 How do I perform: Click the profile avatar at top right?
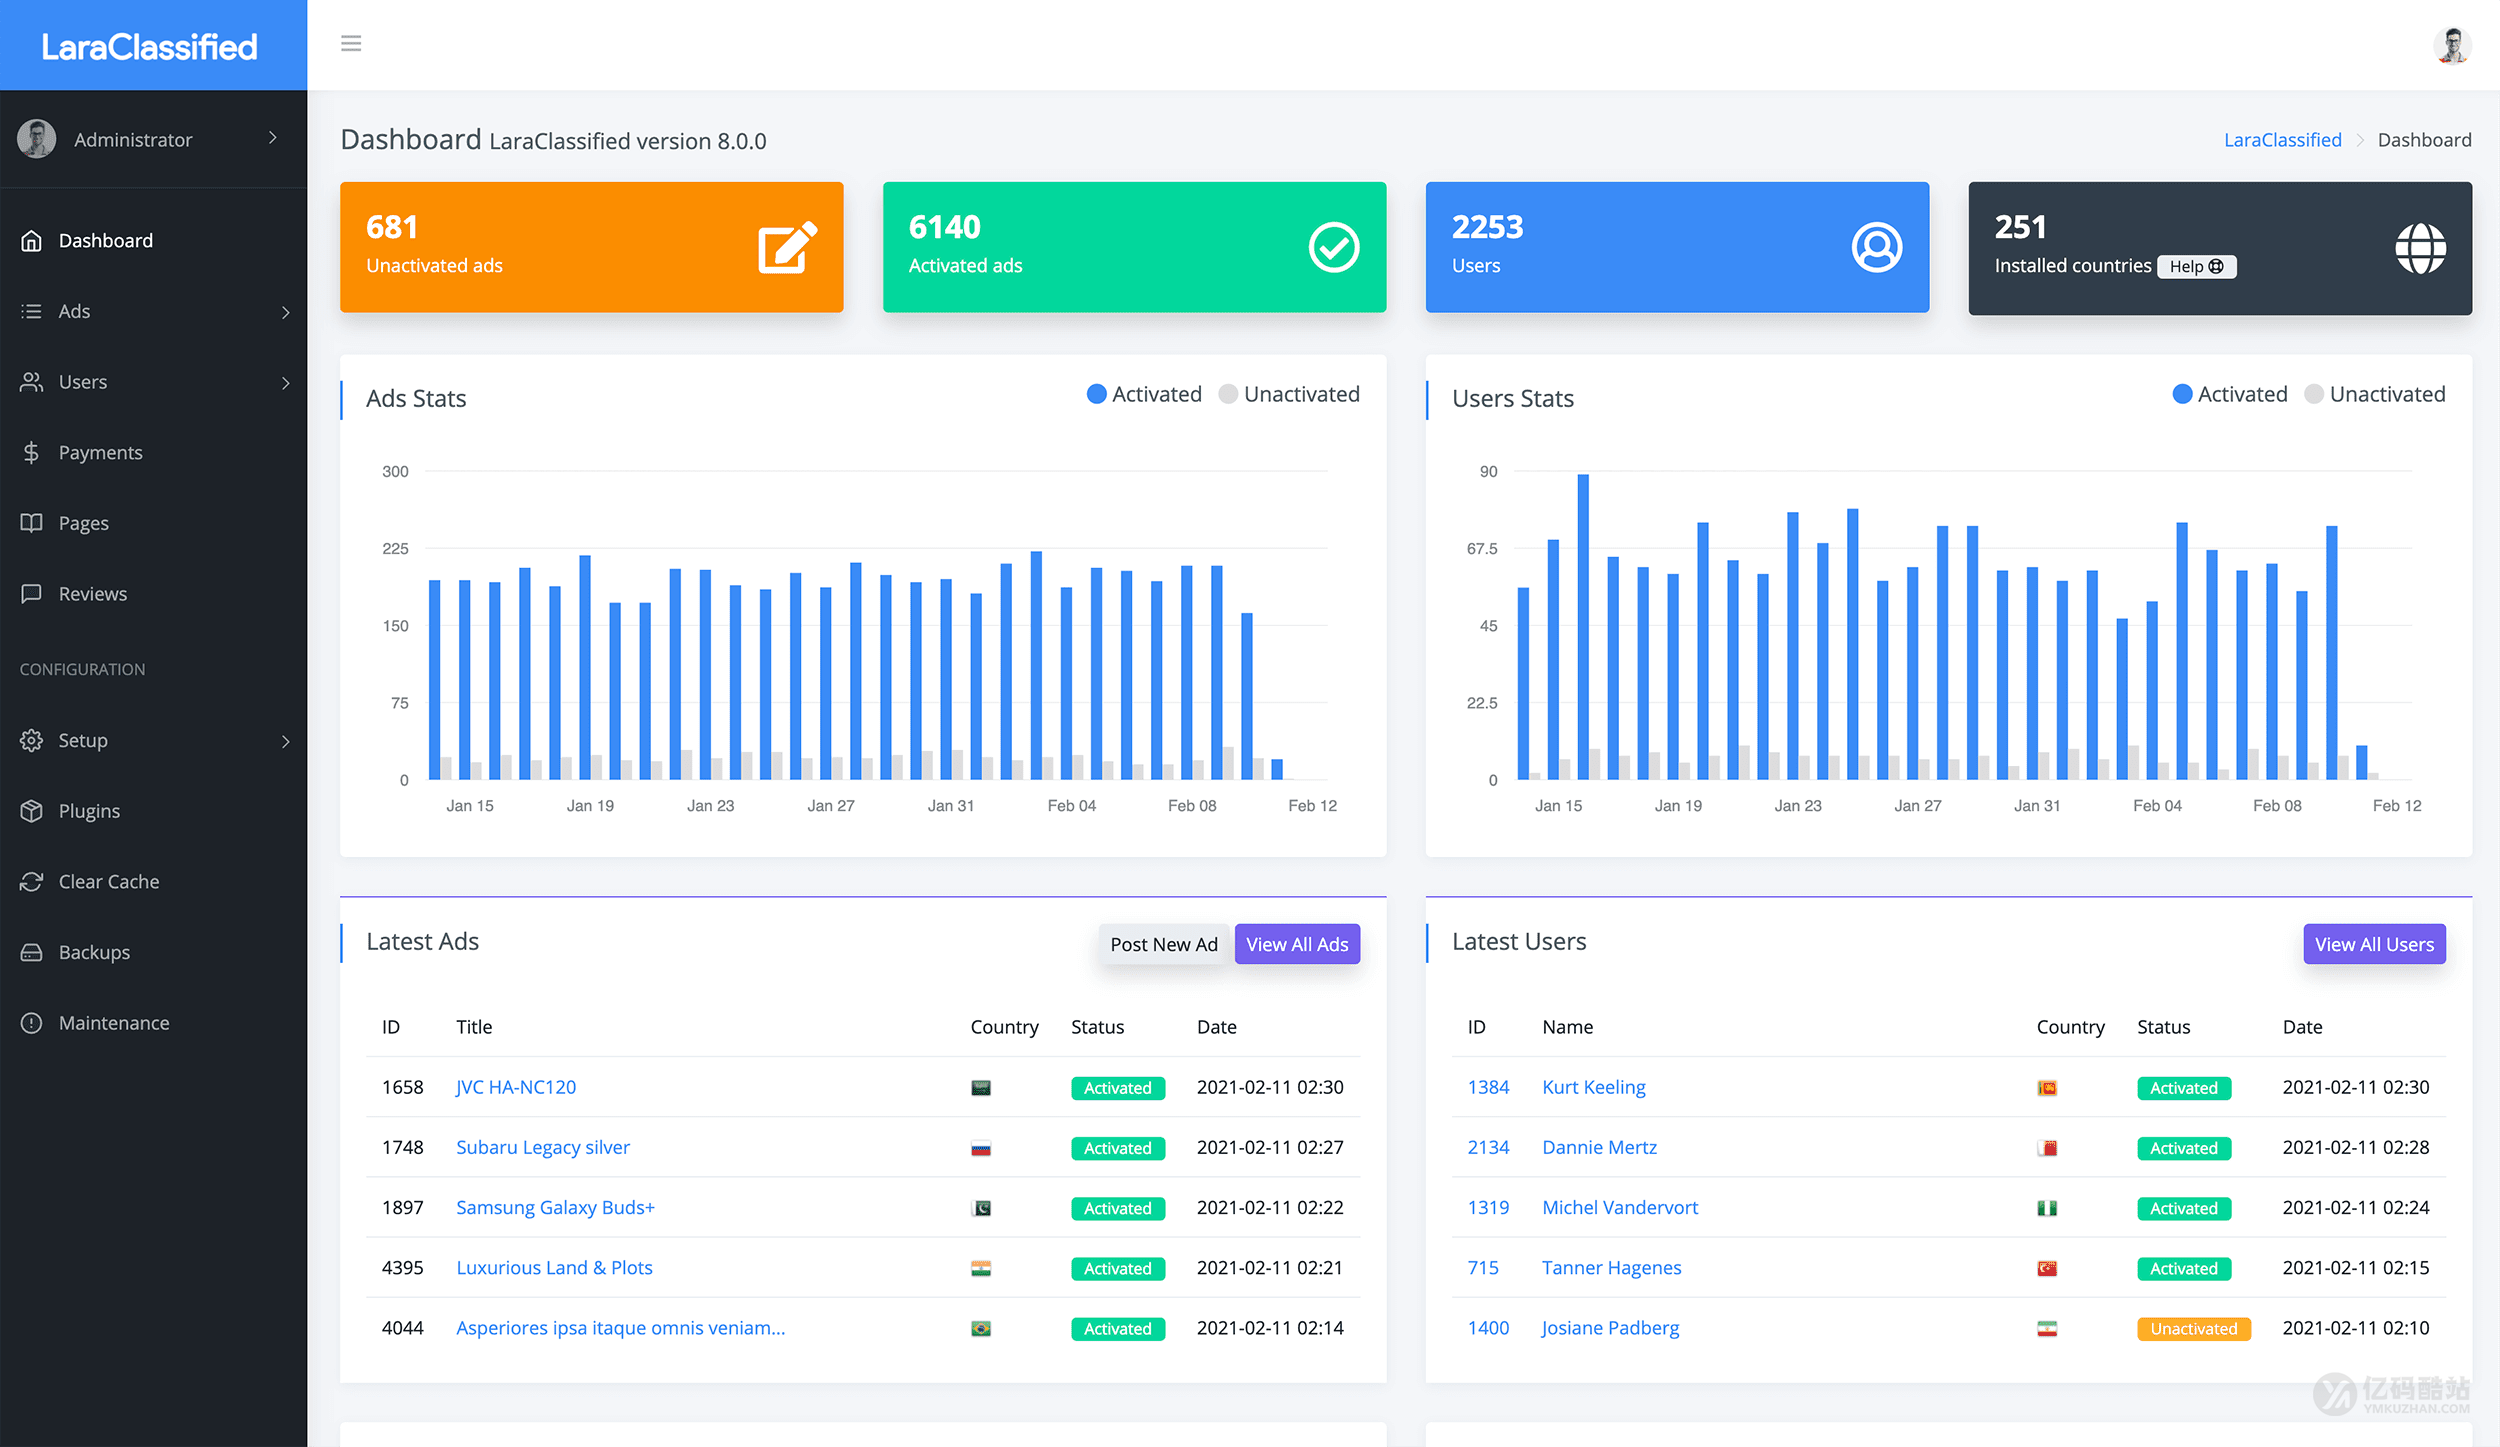pos(2452,44)
